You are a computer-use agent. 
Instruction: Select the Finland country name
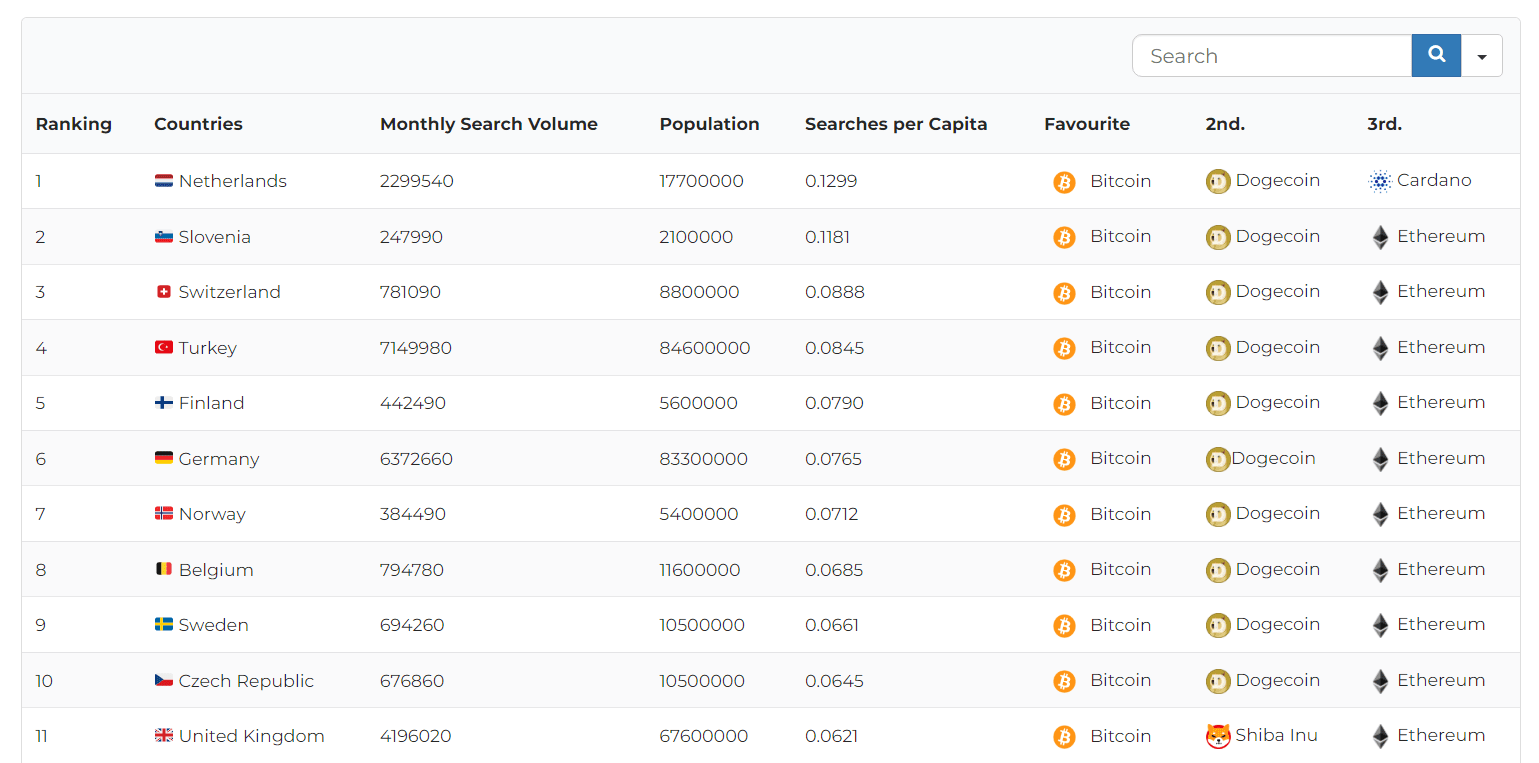(211, 403)
